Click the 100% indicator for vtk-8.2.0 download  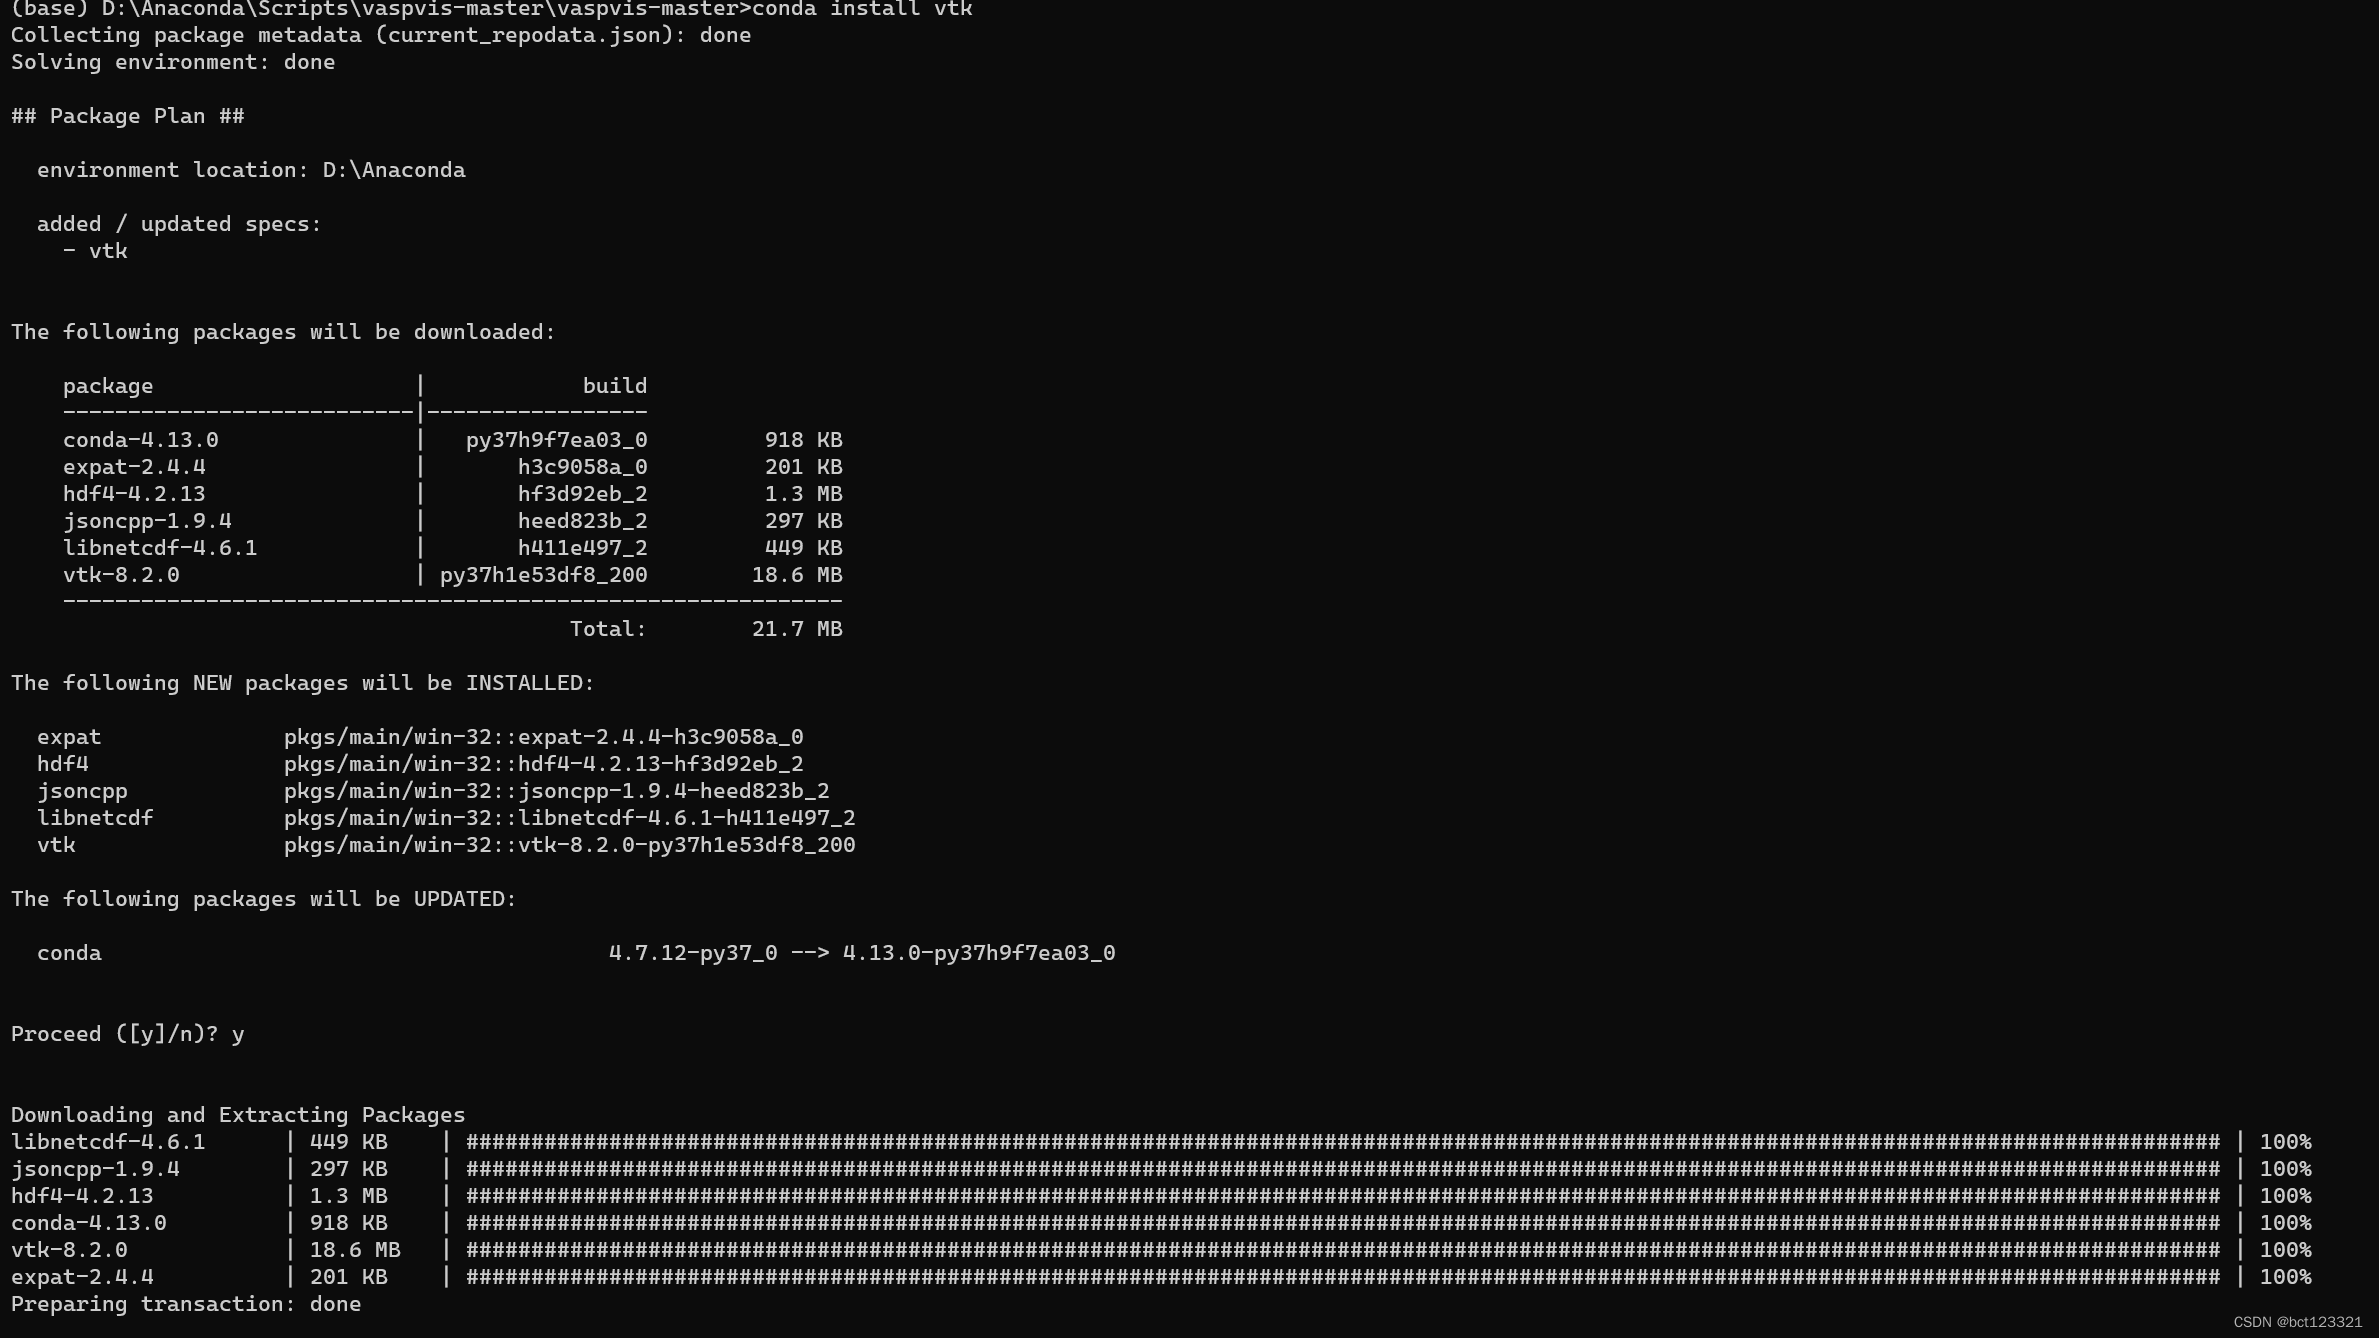coord(2285,1249)
